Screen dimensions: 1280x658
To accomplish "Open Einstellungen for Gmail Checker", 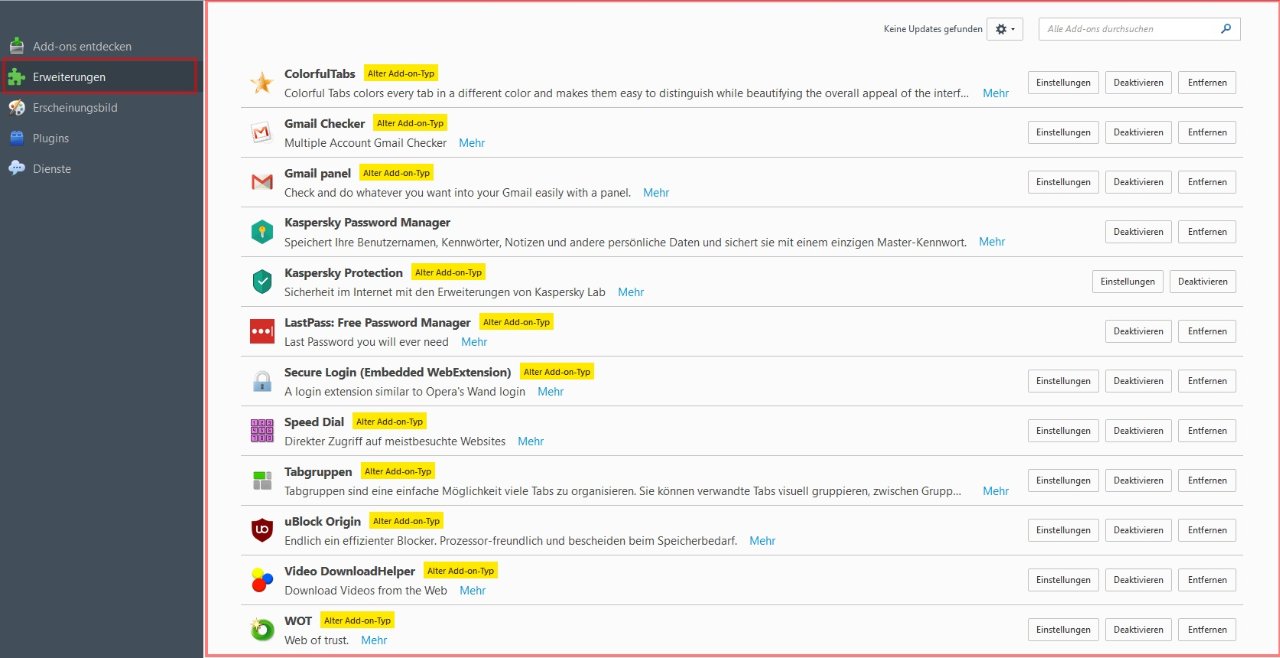I will click(1063, 132).
